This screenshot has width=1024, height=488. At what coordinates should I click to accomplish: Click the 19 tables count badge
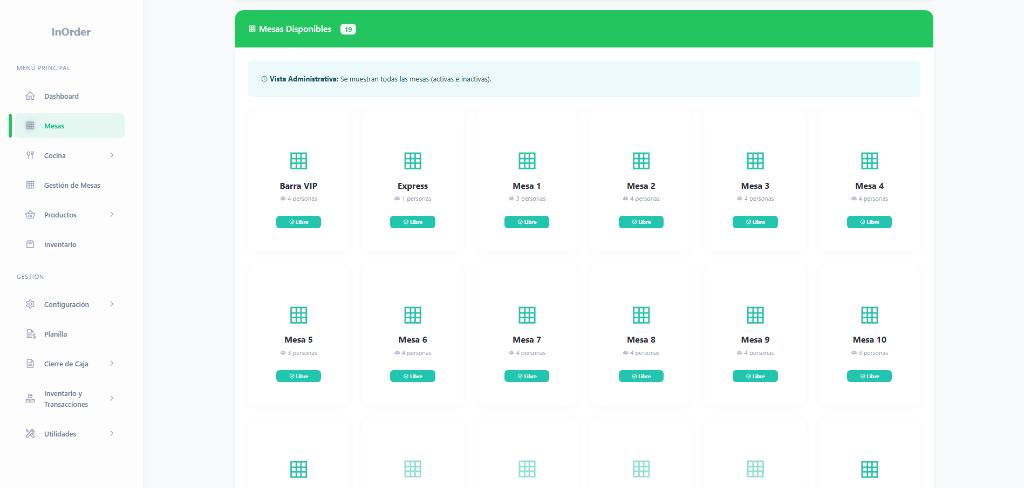[x=348, y=29]
